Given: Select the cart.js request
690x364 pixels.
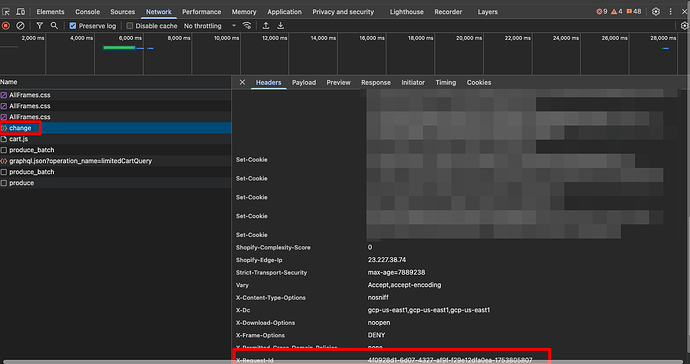Looking at the screenshot, I should coord(116,139).
